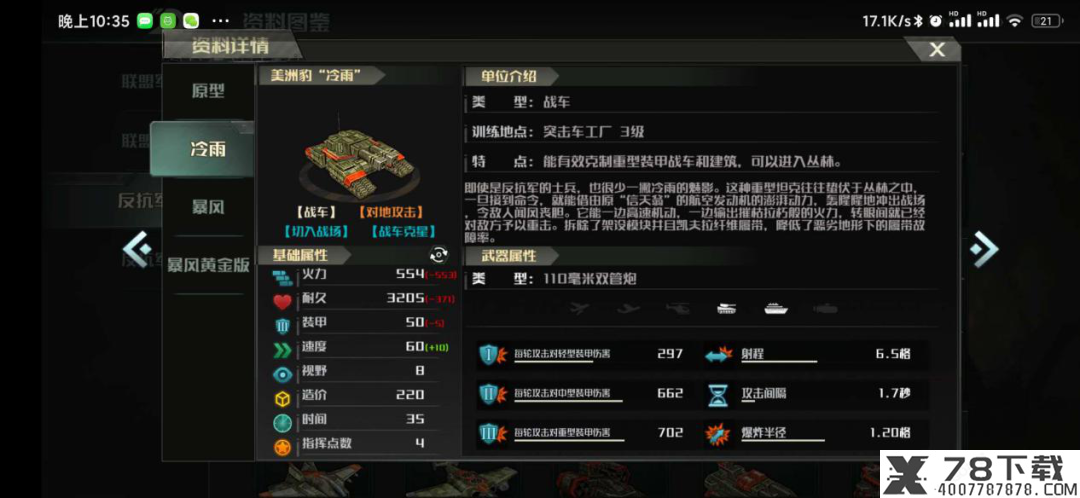Tap the tank target-type icon

727,309
